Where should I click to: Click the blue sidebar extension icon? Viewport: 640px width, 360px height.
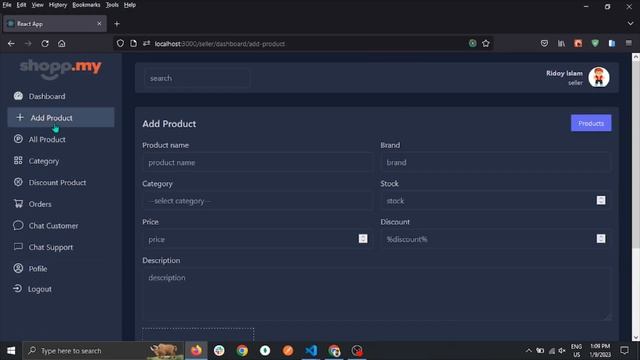(612, 43)
